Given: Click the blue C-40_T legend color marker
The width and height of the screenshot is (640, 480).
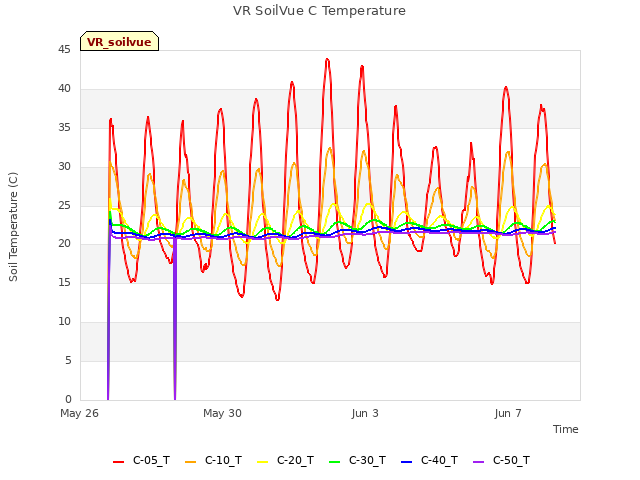Looking at the screenshot, I should pos(407,462).
